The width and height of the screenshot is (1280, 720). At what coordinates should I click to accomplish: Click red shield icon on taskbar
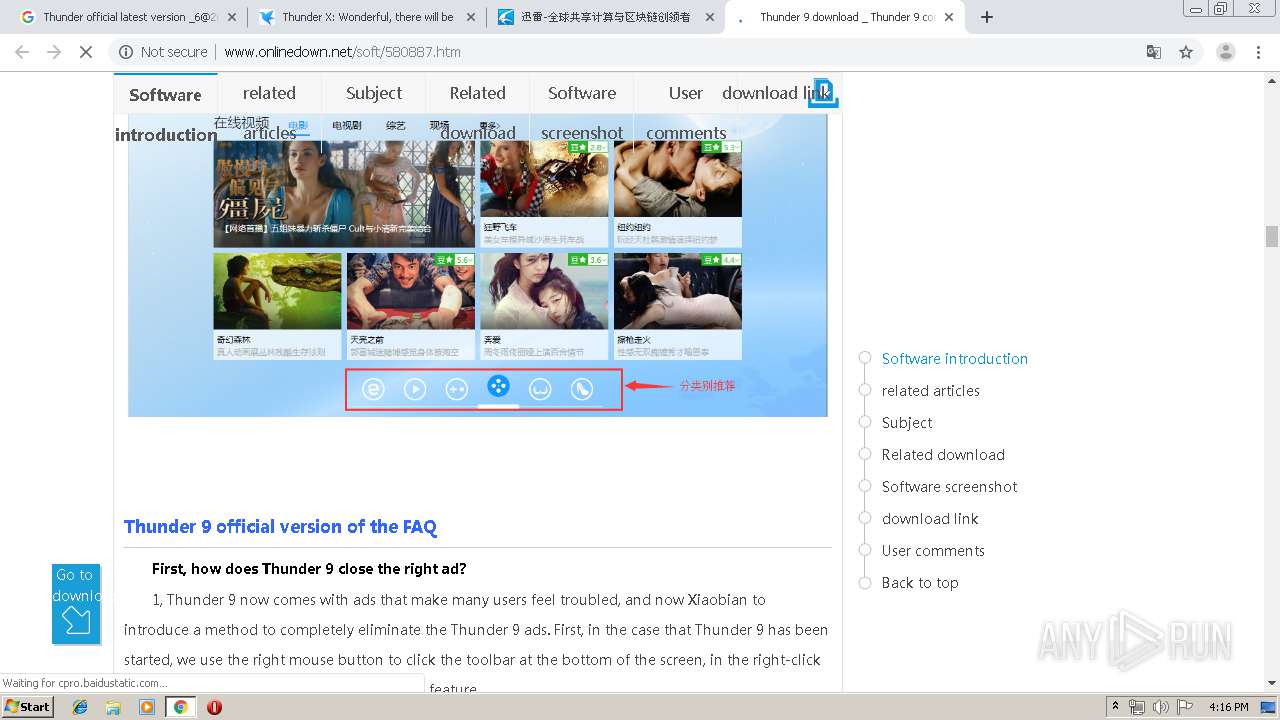[x=214, y=707]
